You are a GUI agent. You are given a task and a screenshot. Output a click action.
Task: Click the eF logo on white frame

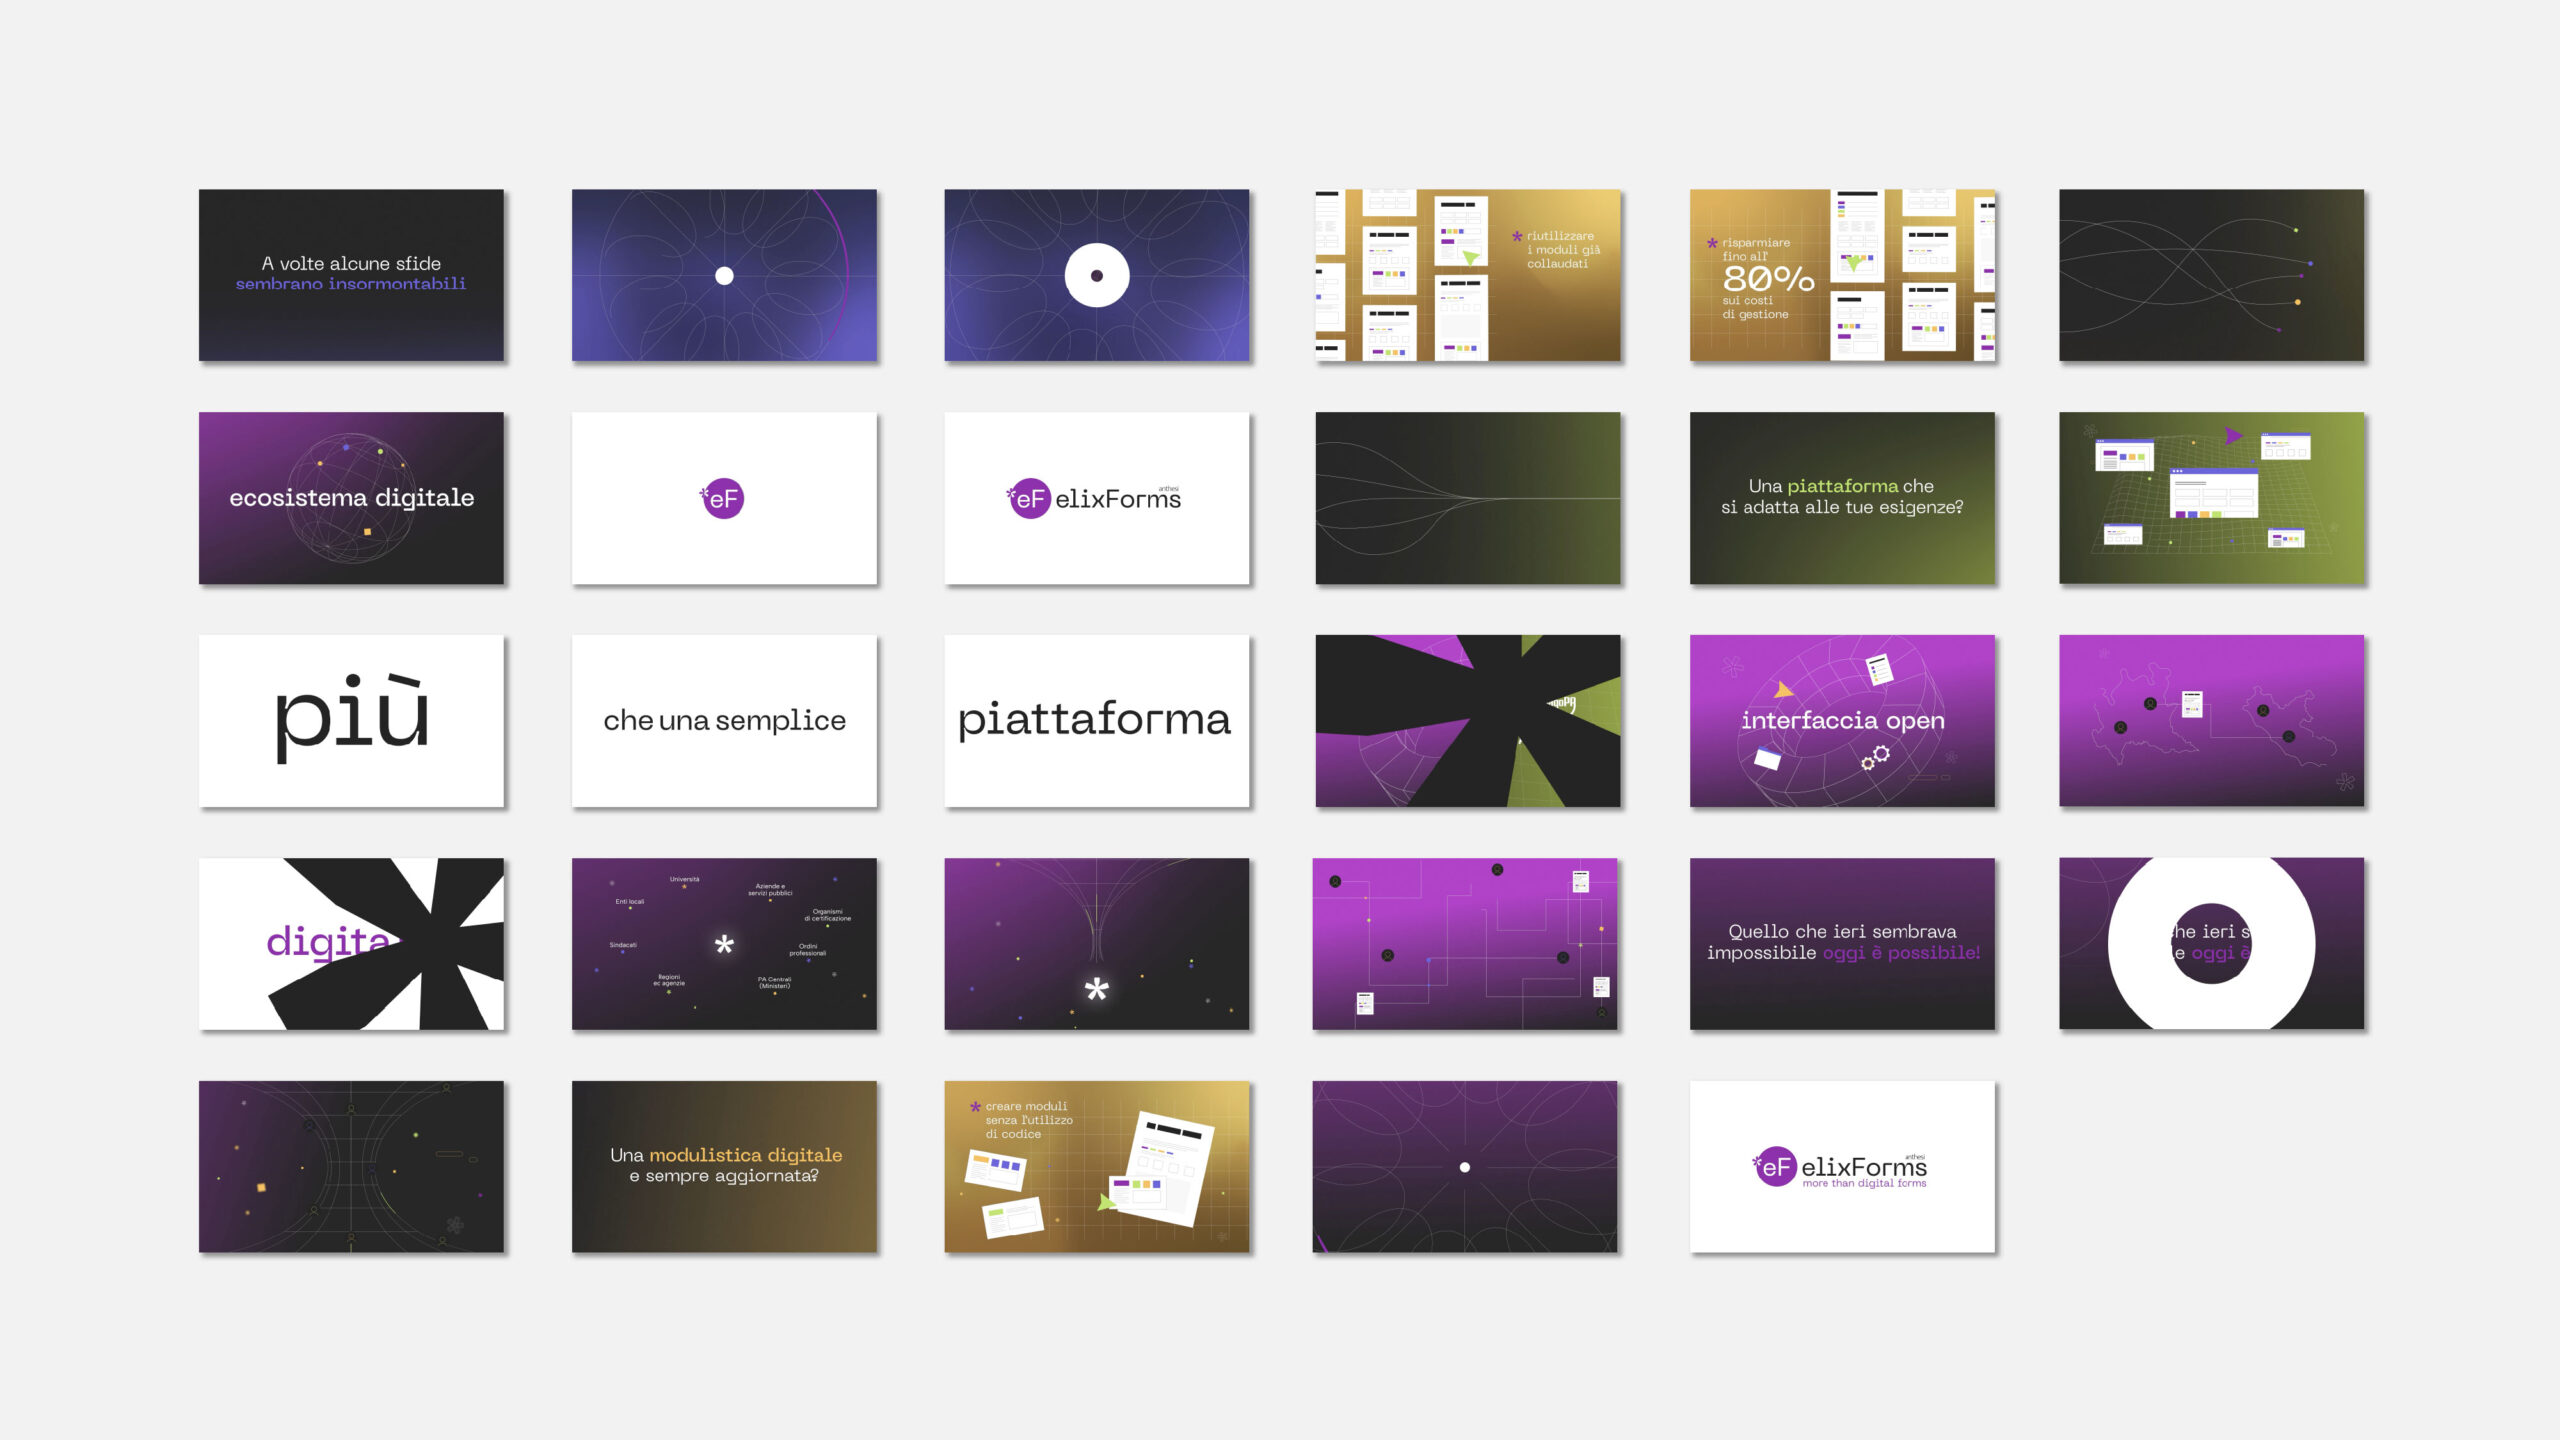(723, 498)
